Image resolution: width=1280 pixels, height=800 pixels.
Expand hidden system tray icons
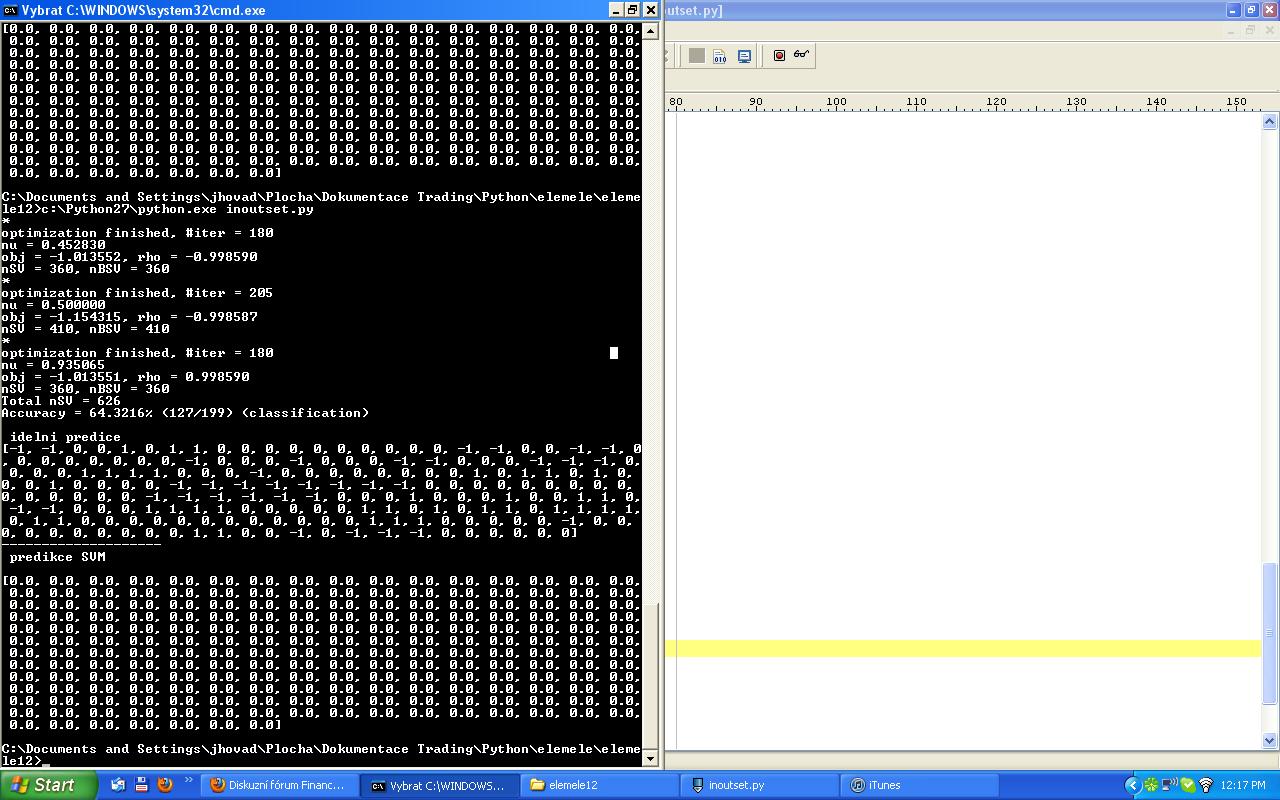[1132, 785]
